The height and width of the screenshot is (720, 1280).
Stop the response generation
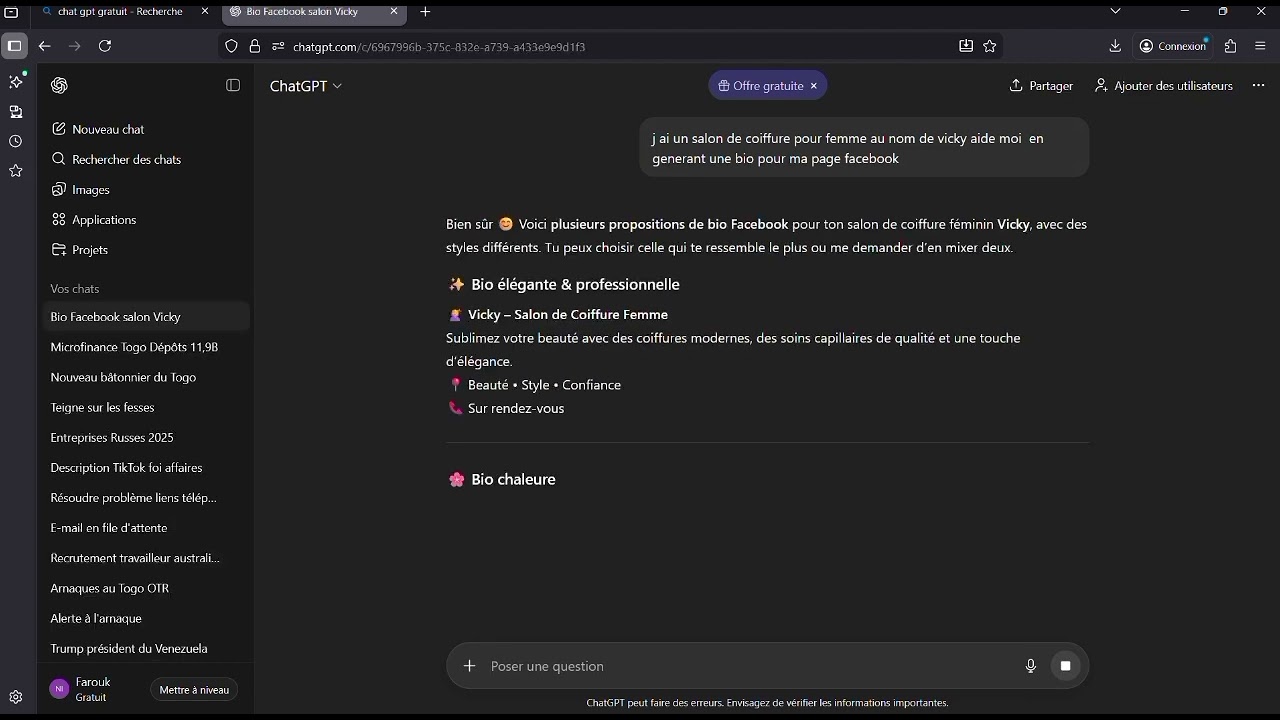coord(1066,666)
